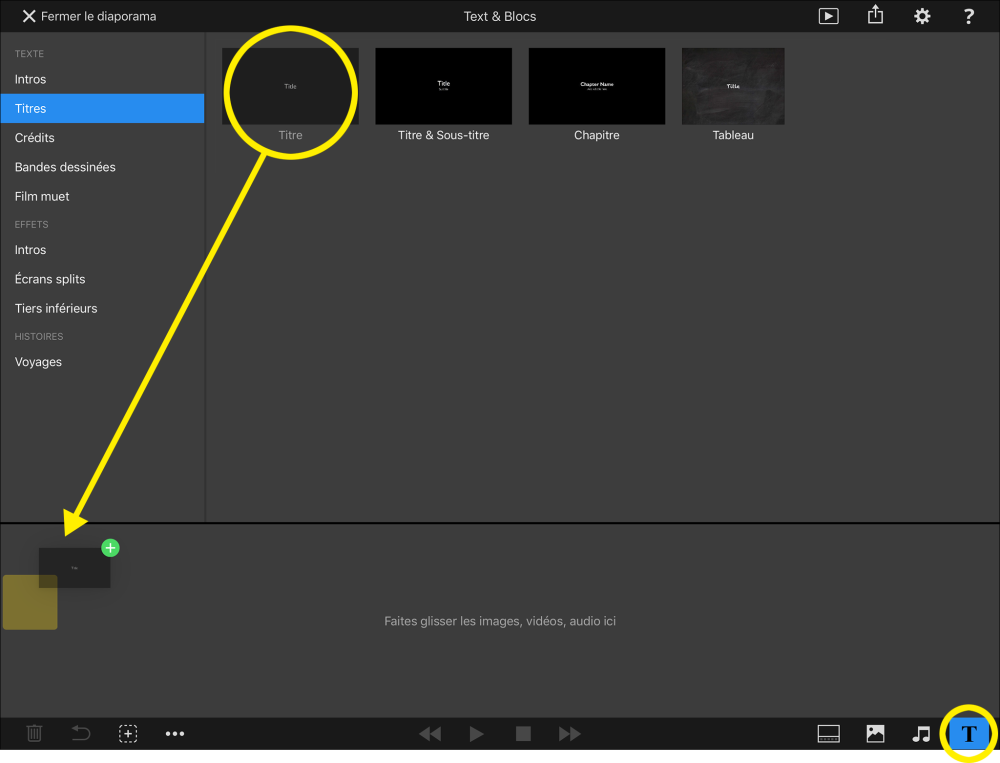
Task: Tap the share export icon
Action: point(875,15)
